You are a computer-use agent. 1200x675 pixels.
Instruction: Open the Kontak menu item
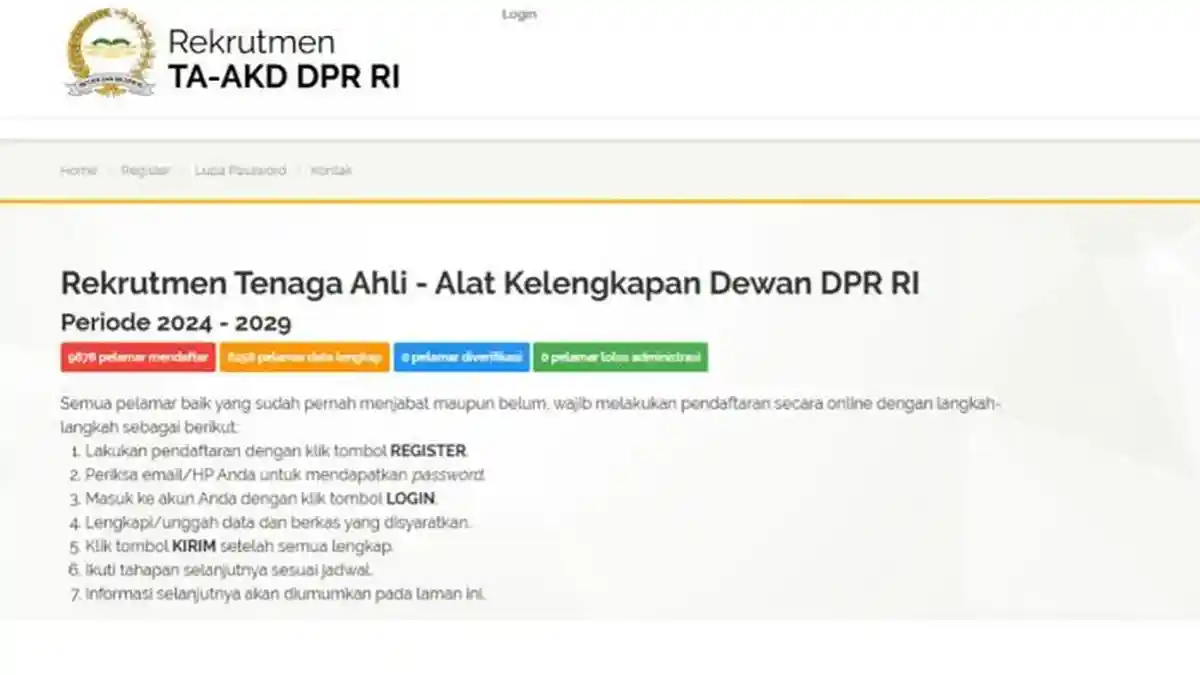[x=331, y=170]
